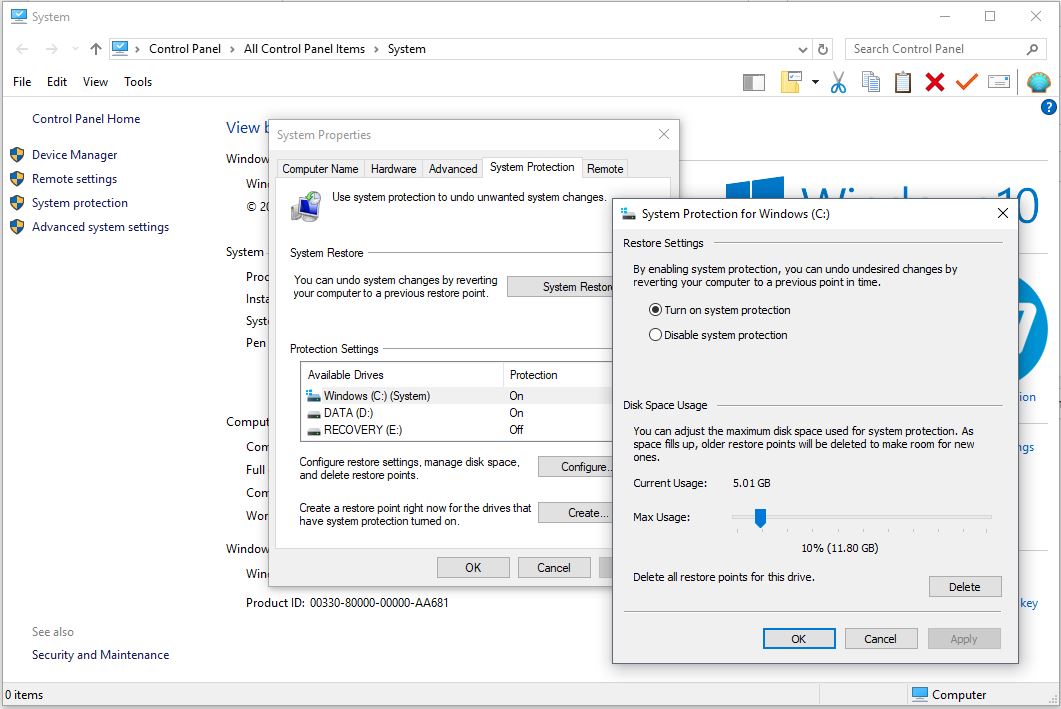This screenshot has height=709, width=1061.
Task: Click the Delete button for restore points
Action: [964, 586]
